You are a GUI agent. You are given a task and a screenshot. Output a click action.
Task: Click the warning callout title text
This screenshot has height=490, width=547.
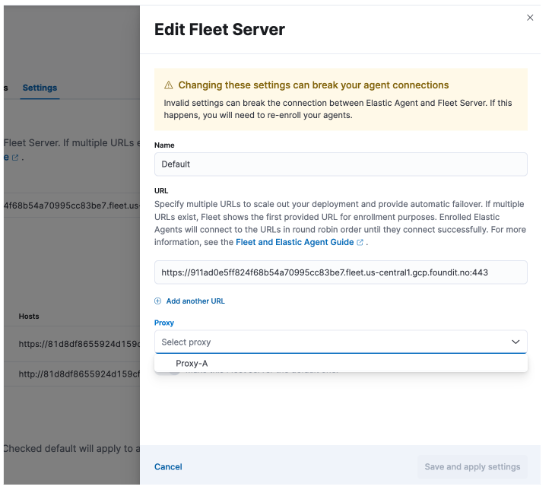[x=313, y=85]
